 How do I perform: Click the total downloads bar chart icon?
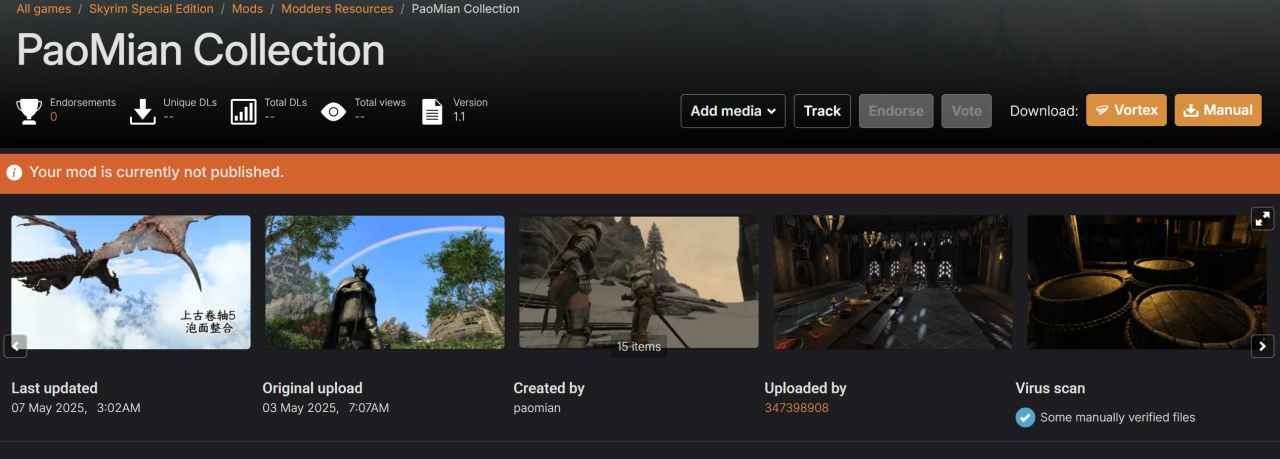click(x=243, y=111)
